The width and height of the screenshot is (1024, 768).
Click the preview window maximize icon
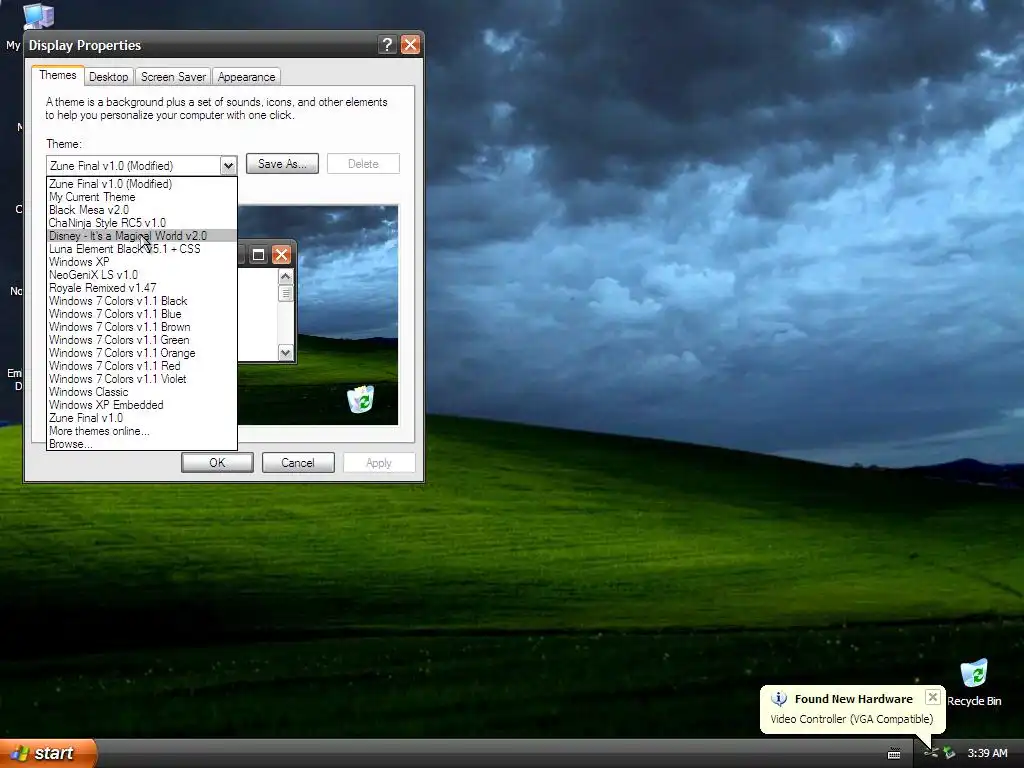click(258, 255)
